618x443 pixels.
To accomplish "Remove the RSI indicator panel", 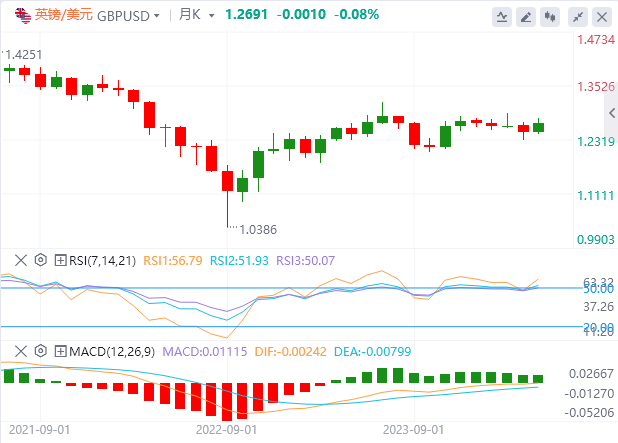I will pyautogui.click(x=20, y=260).
